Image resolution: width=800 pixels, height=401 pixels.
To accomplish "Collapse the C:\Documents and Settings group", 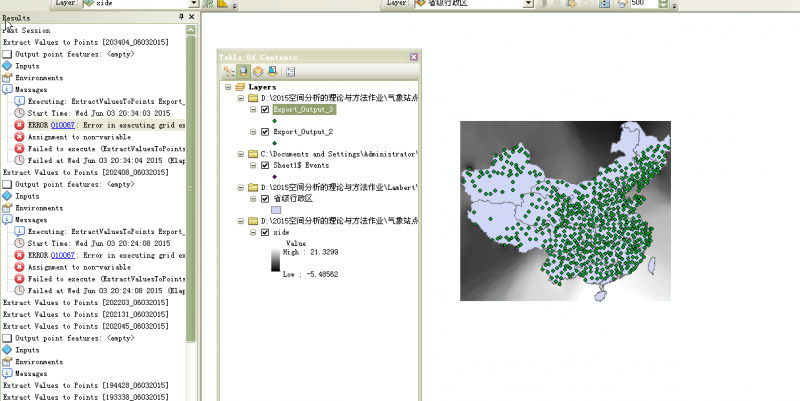I will (x=241, y=154).
